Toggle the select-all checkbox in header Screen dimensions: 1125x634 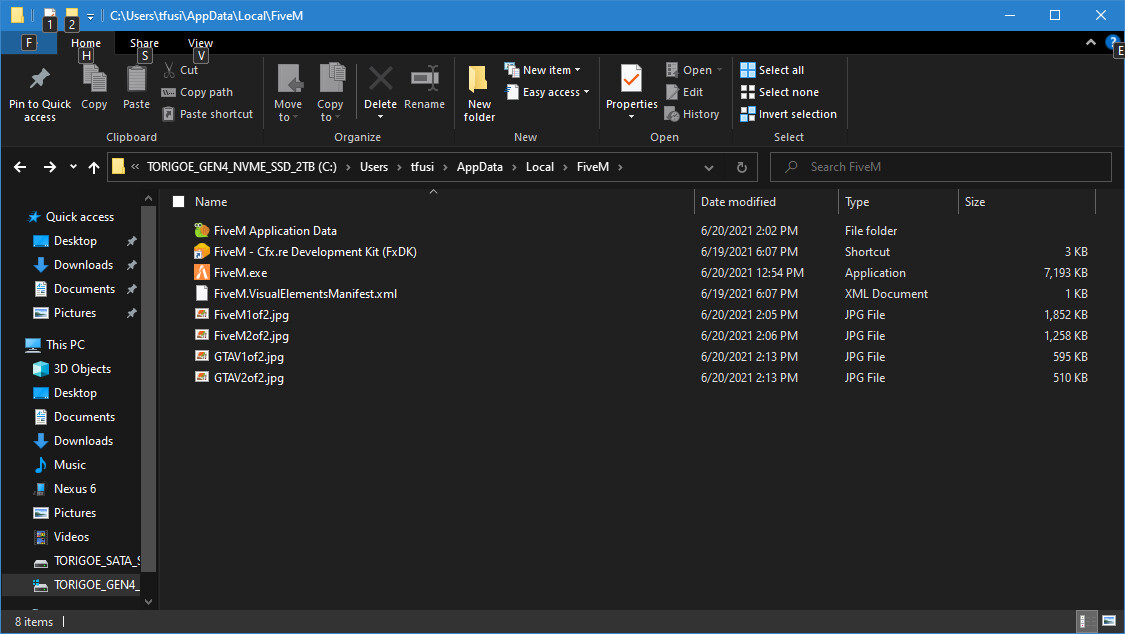pyautogui.click(x=179, y=202)
